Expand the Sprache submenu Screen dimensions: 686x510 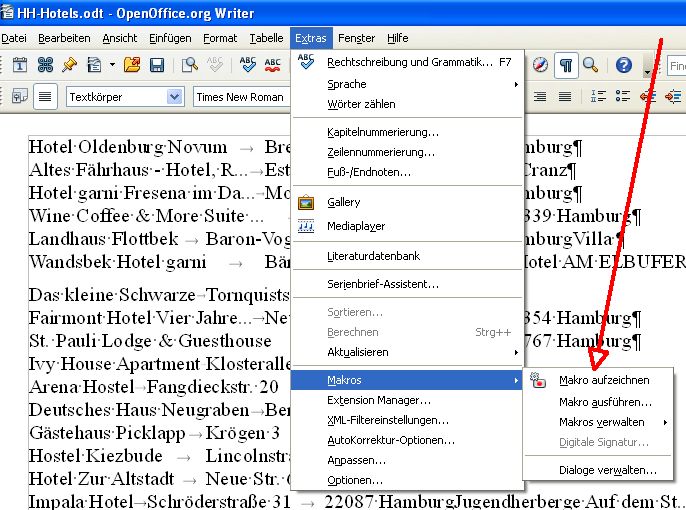(407, 84)
